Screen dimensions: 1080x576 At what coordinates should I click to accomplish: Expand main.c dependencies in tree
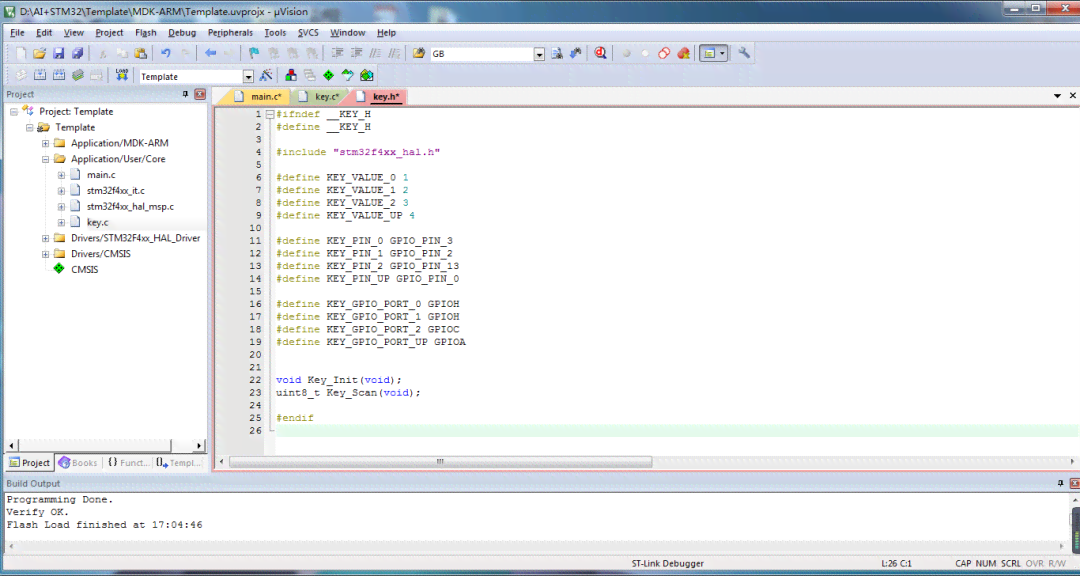61,175
